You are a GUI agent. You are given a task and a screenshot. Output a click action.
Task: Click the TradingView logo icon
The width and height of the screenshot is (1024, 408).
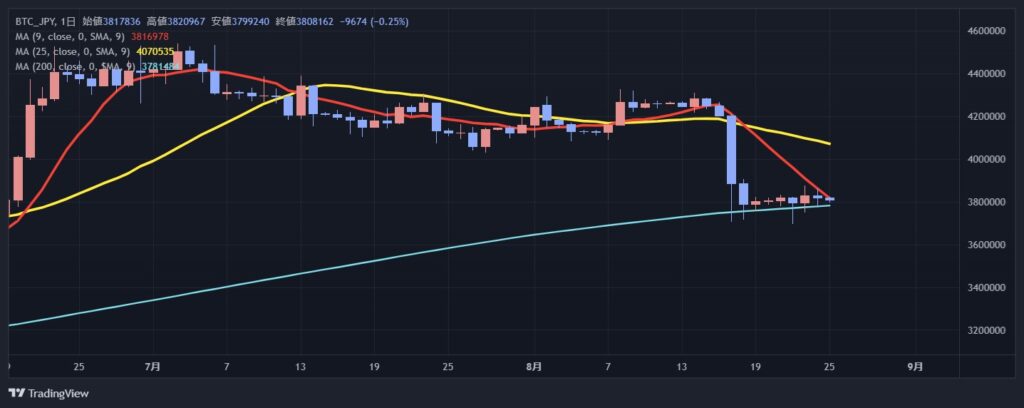tap(16, 393)
